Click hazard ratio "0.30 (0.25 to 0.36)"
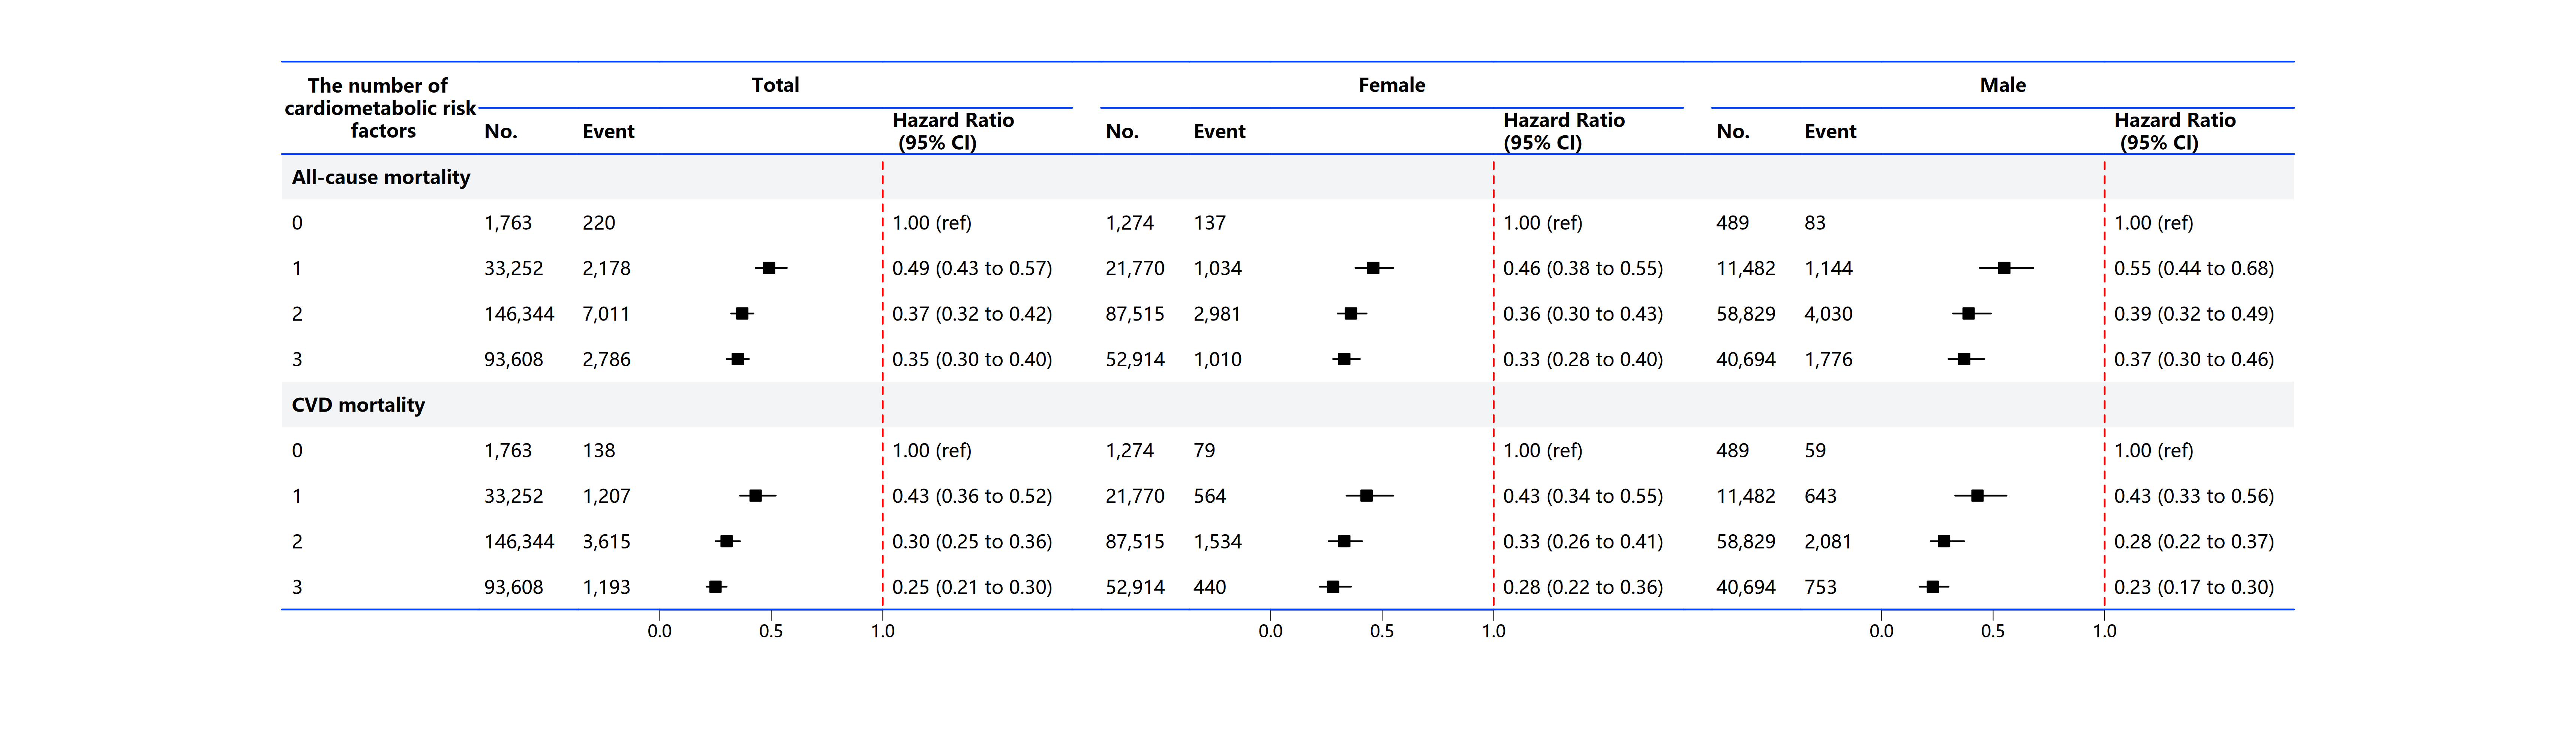The width and height of the screenshot is (2576, 731). (x=972, y=542)
